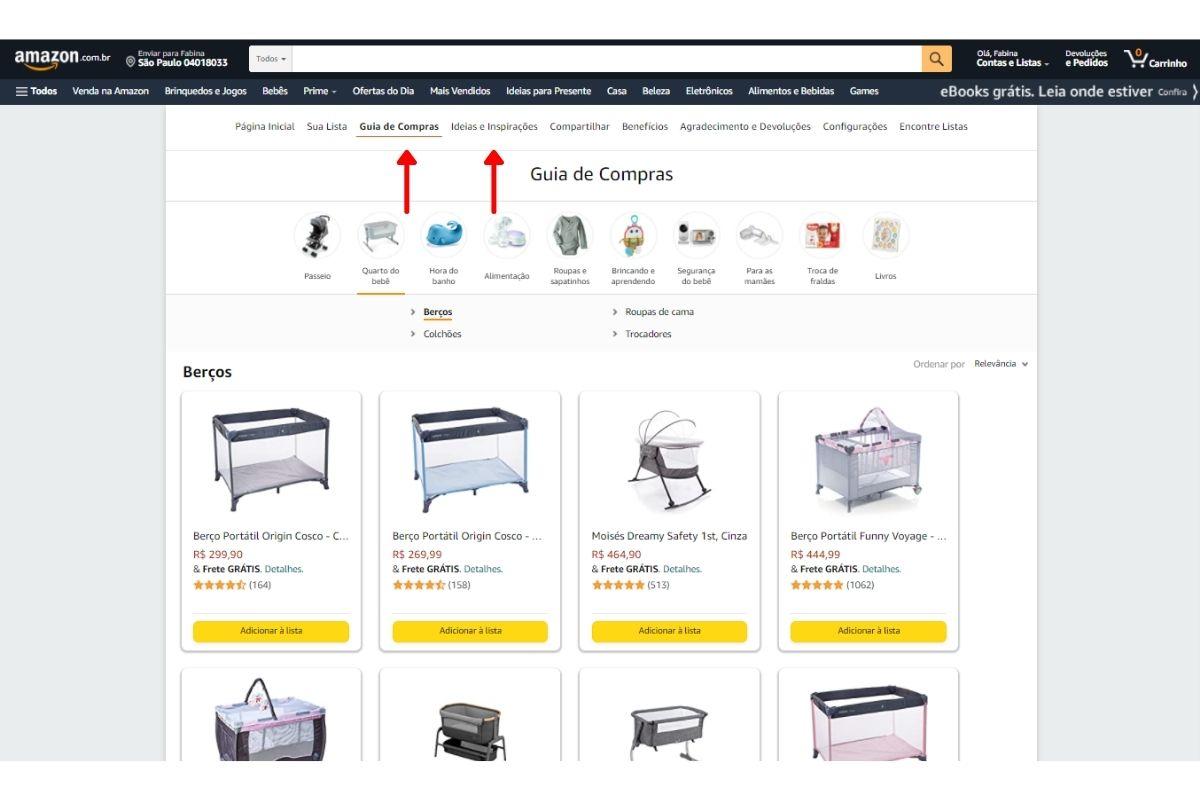Select the Alimentação category icon
Screen dimensions: 1200x800
pos(506,235)
